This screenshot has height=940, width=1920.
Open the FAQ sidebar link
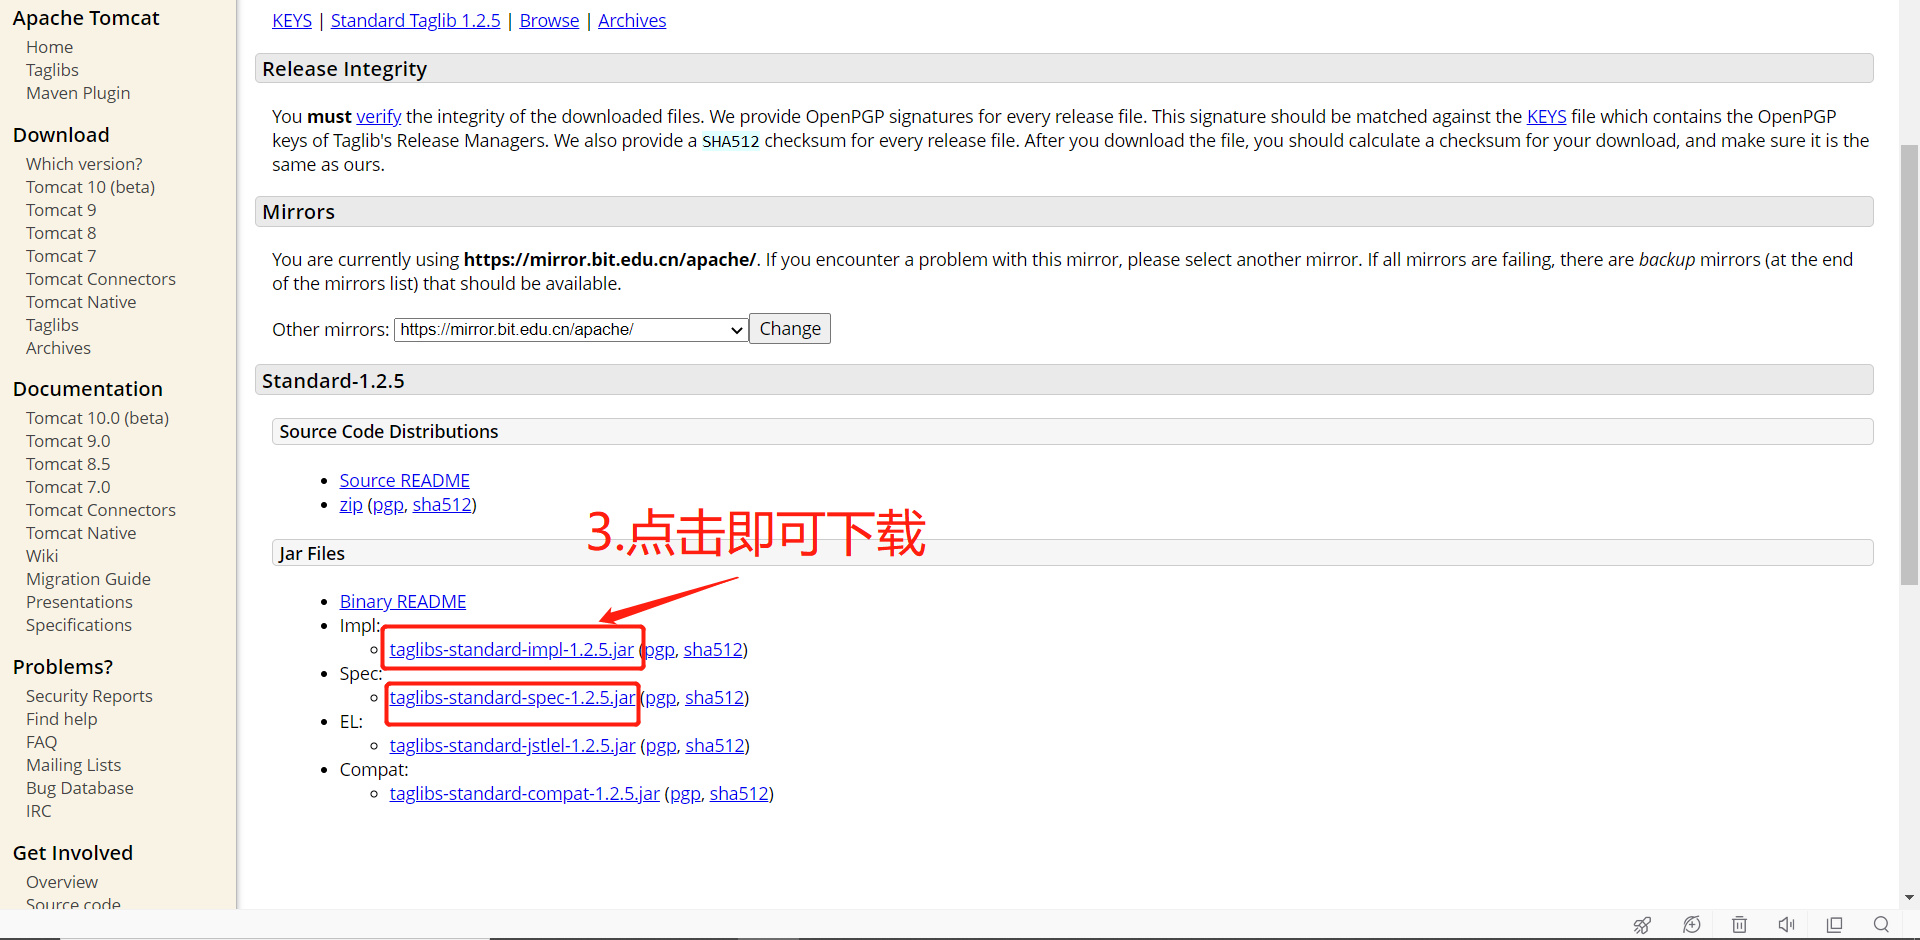pyautogui.click(x=41, y=742)
